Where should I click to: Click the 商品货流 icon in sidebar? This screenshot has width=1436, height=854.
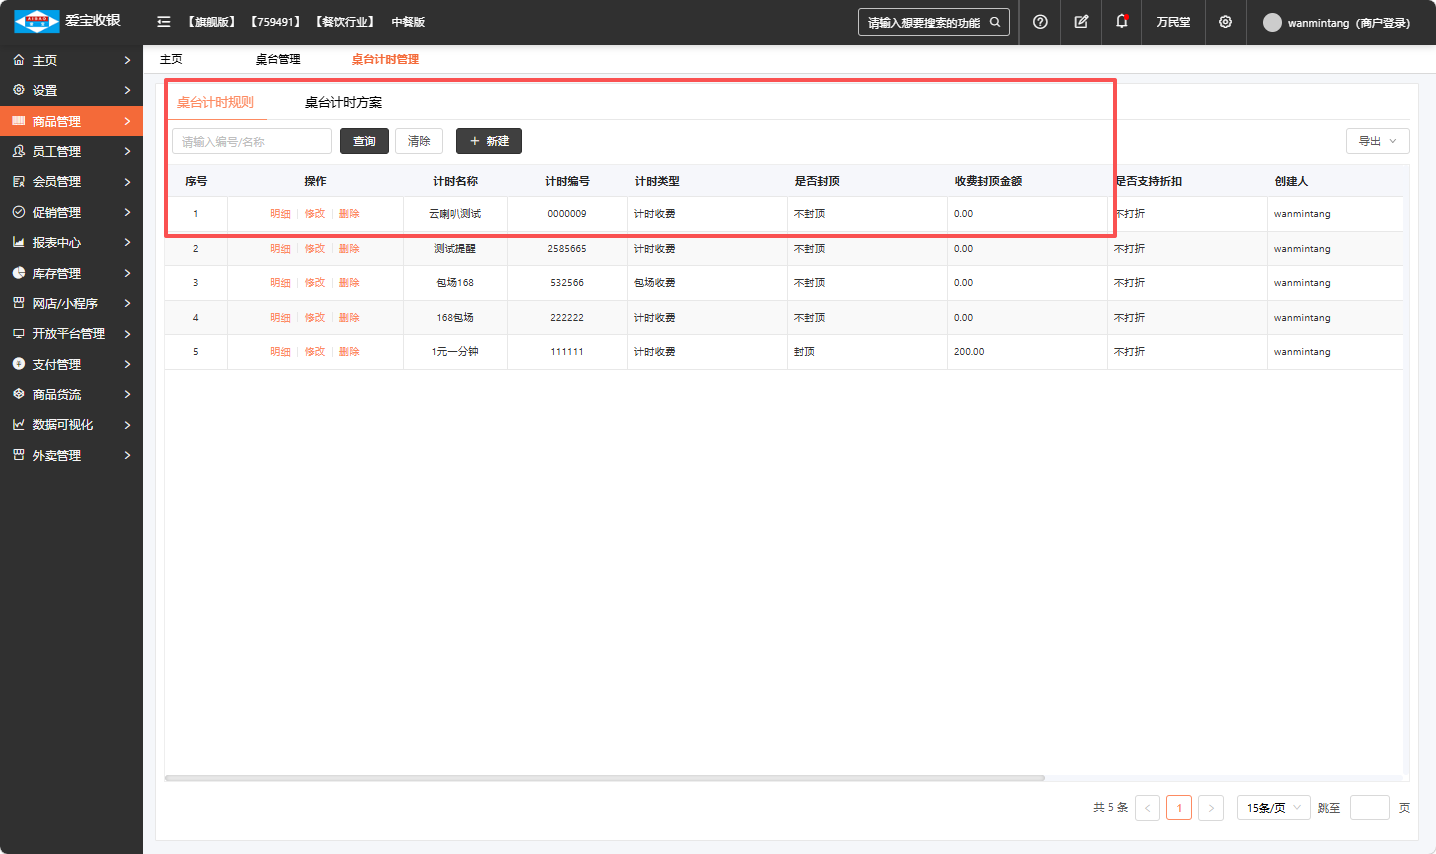(18, 394)
